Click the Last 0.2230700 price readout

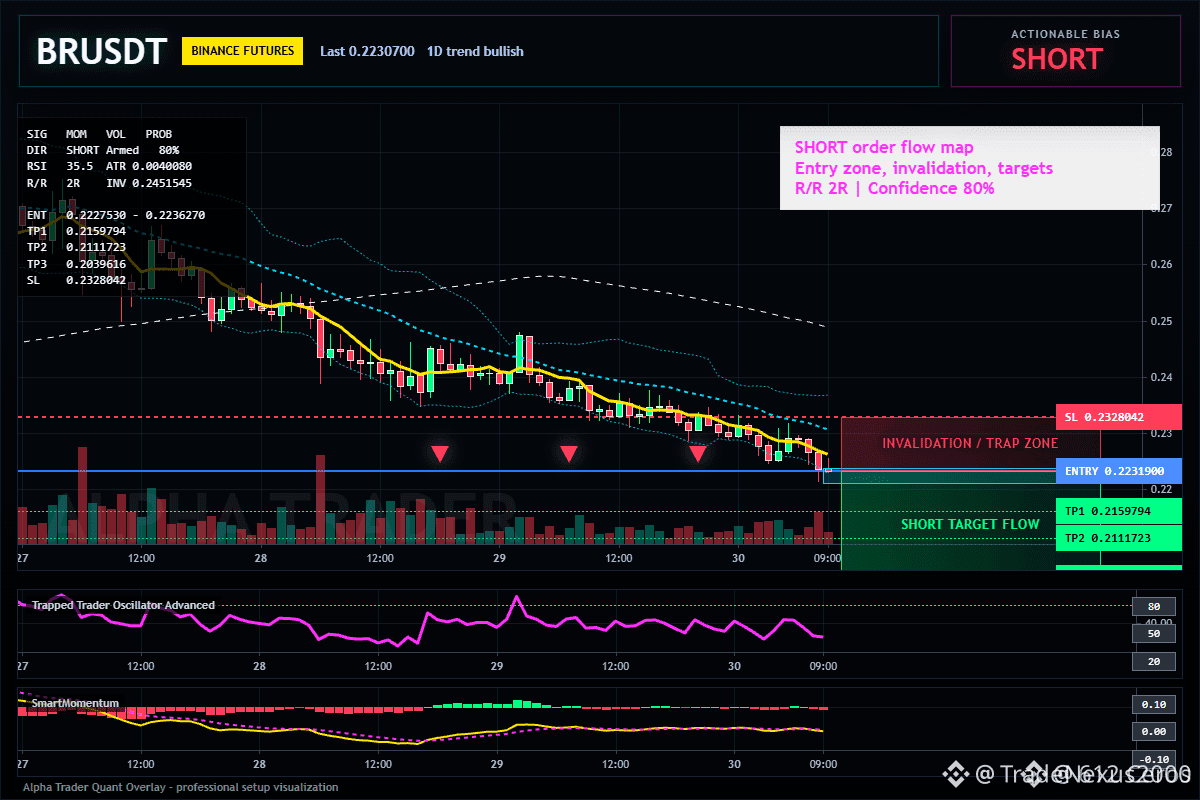[x=367, y=51]
